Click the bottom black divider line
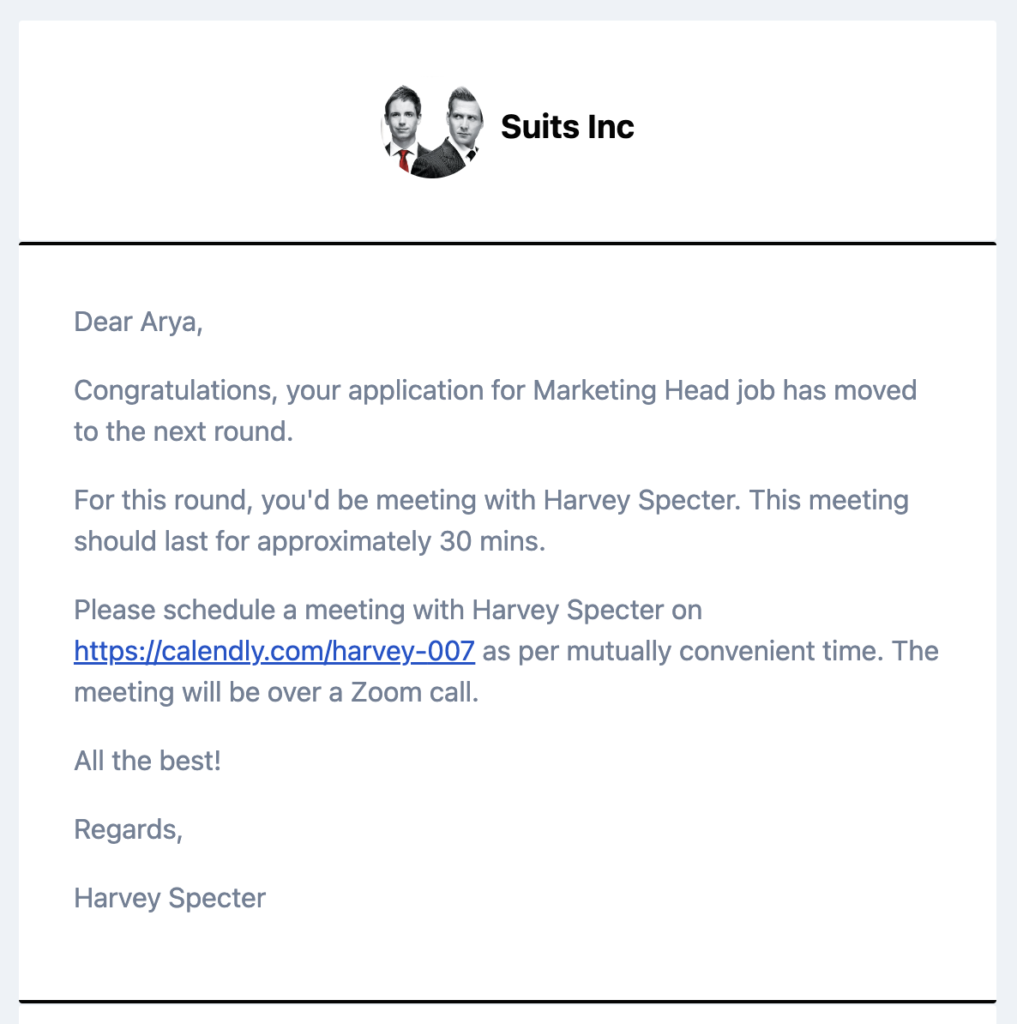 [x=508, y=1001]
